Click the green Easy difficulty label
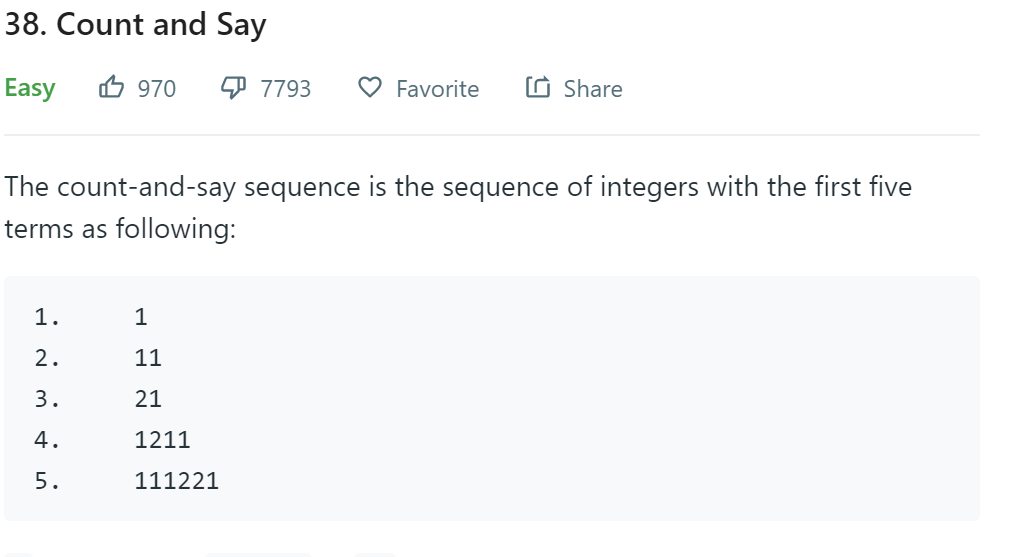 (30, 88)
